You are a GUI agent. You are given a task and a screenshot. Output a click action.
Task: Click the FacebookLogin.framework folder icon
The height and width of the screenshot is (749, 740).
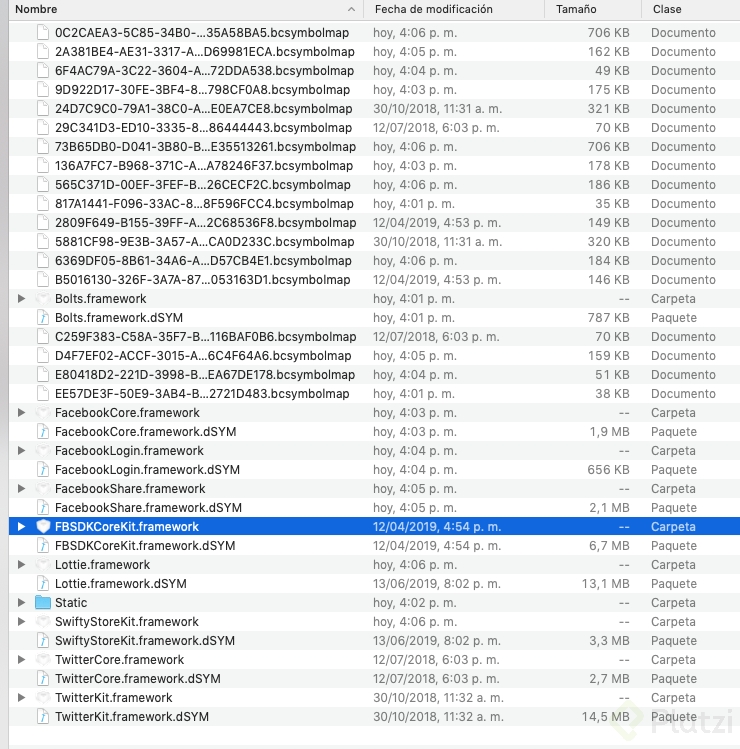pos(43,450)
